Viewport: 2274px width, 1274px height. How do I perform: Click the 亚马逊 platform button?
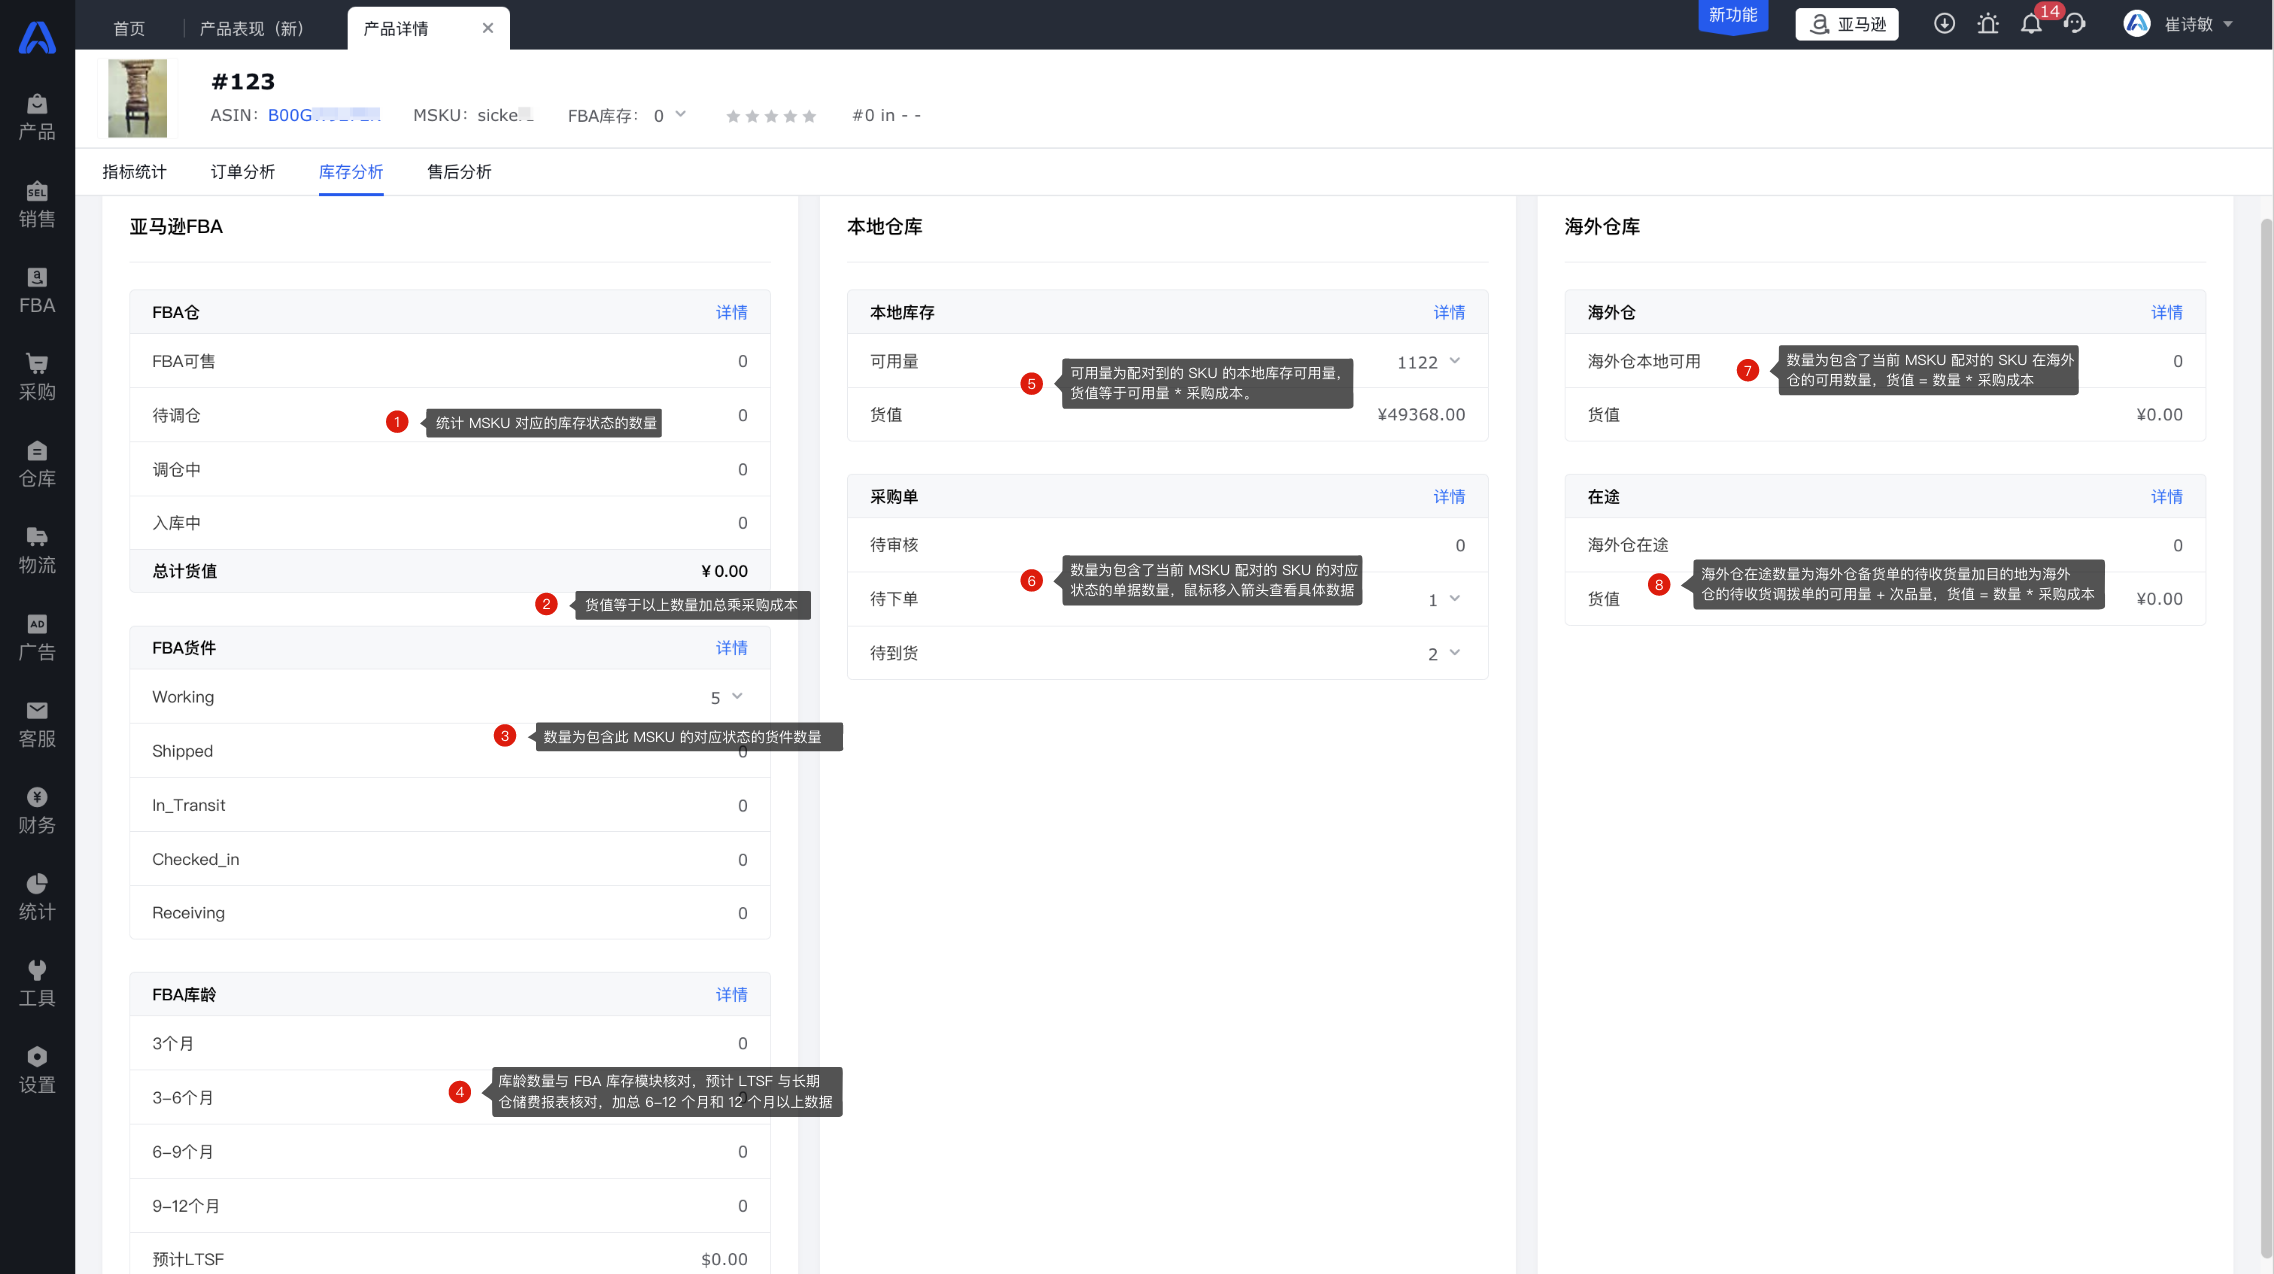[x=1847, y=24]
